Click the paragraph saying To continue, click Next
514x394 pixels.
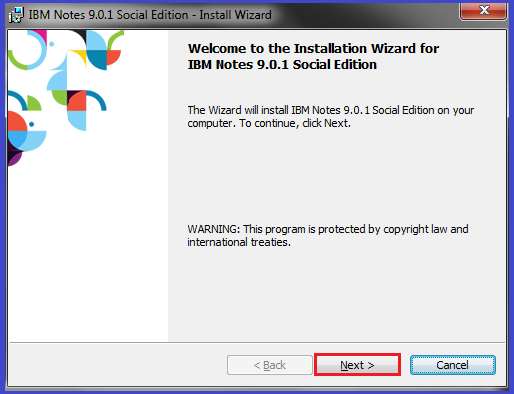point(331,117)
